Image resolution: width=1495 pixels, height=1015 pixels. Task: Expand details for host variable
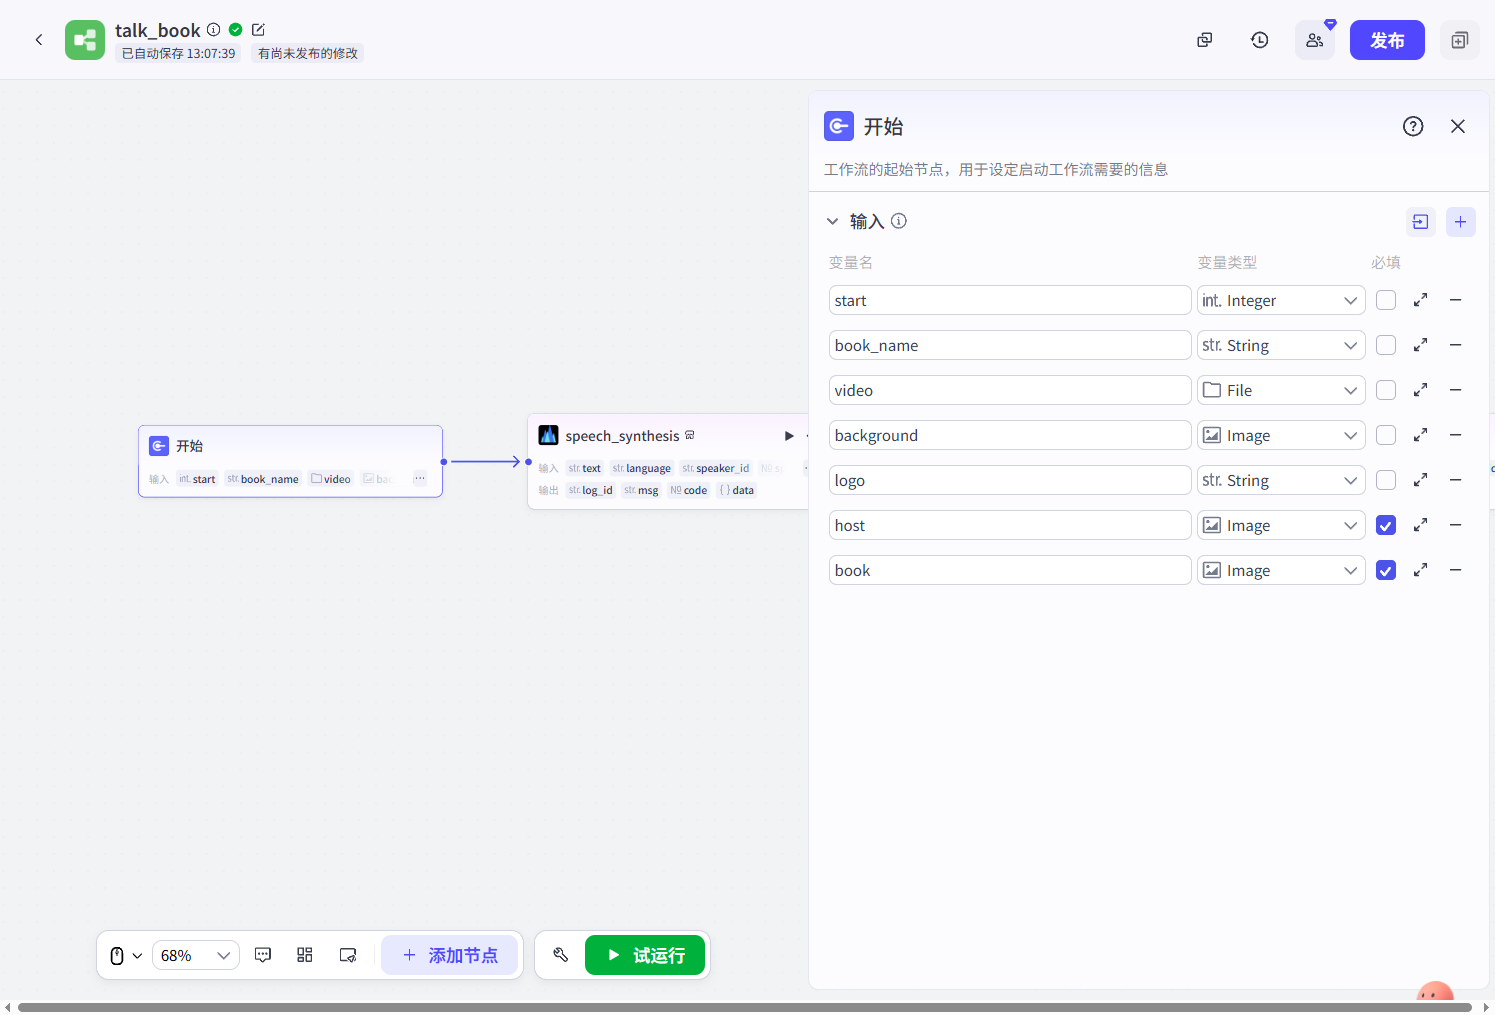pyautogui.click(x=1420, y=525)
